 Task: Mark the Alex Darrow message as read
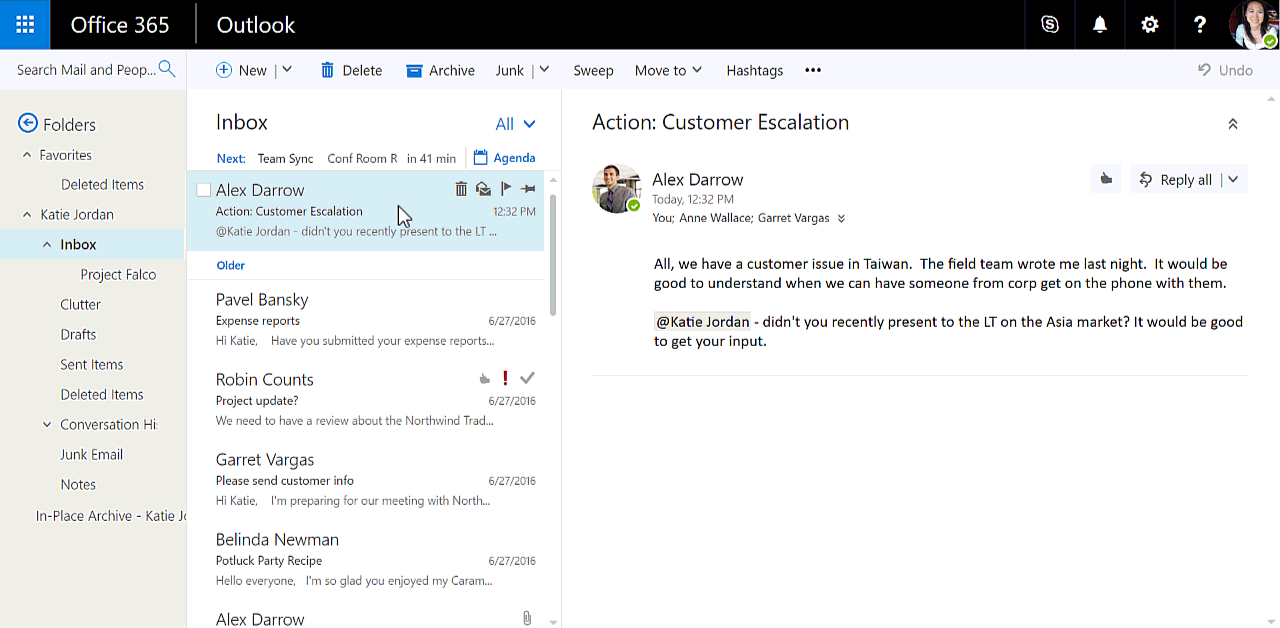click(483, 189)
